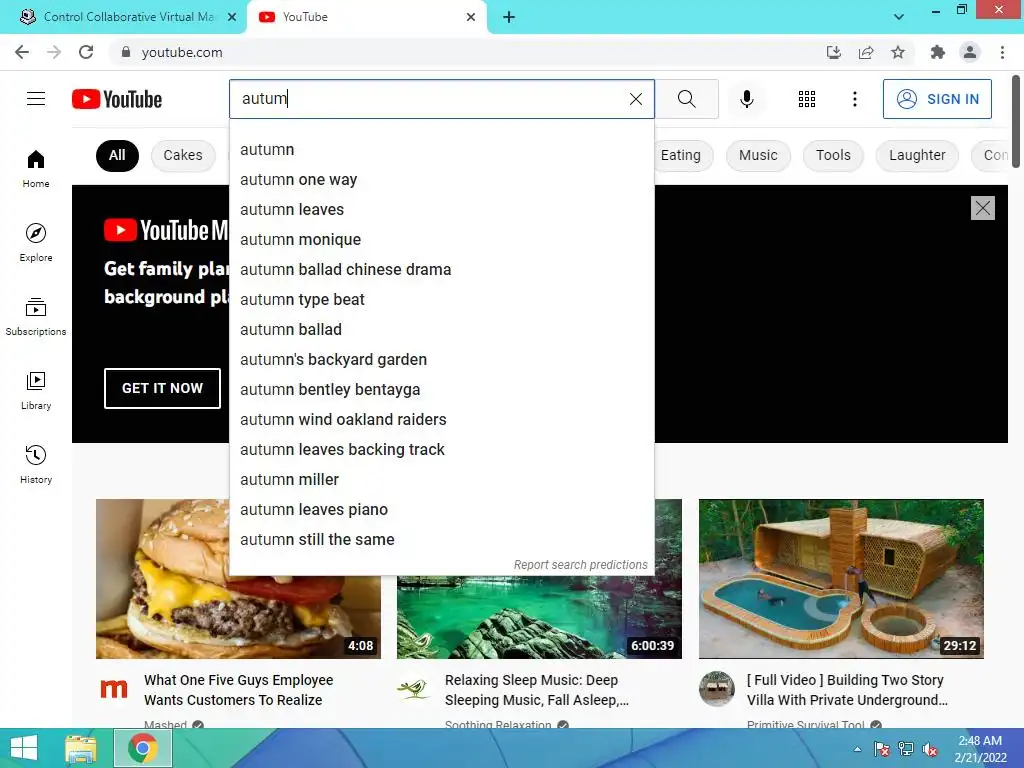Choose suggestion 'autumn ballad chinese drama'
This screenshot has height=768, width=1024.
pos(441,270)
